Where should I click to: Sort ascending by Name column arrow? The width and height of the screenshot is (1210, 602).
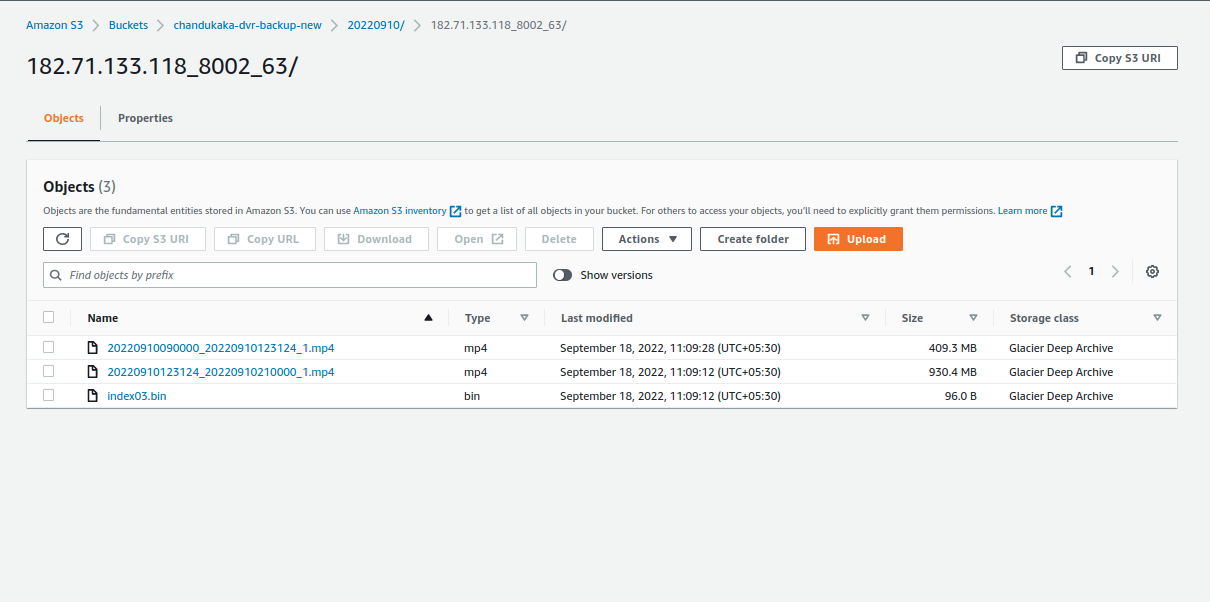tap(429, 318)
